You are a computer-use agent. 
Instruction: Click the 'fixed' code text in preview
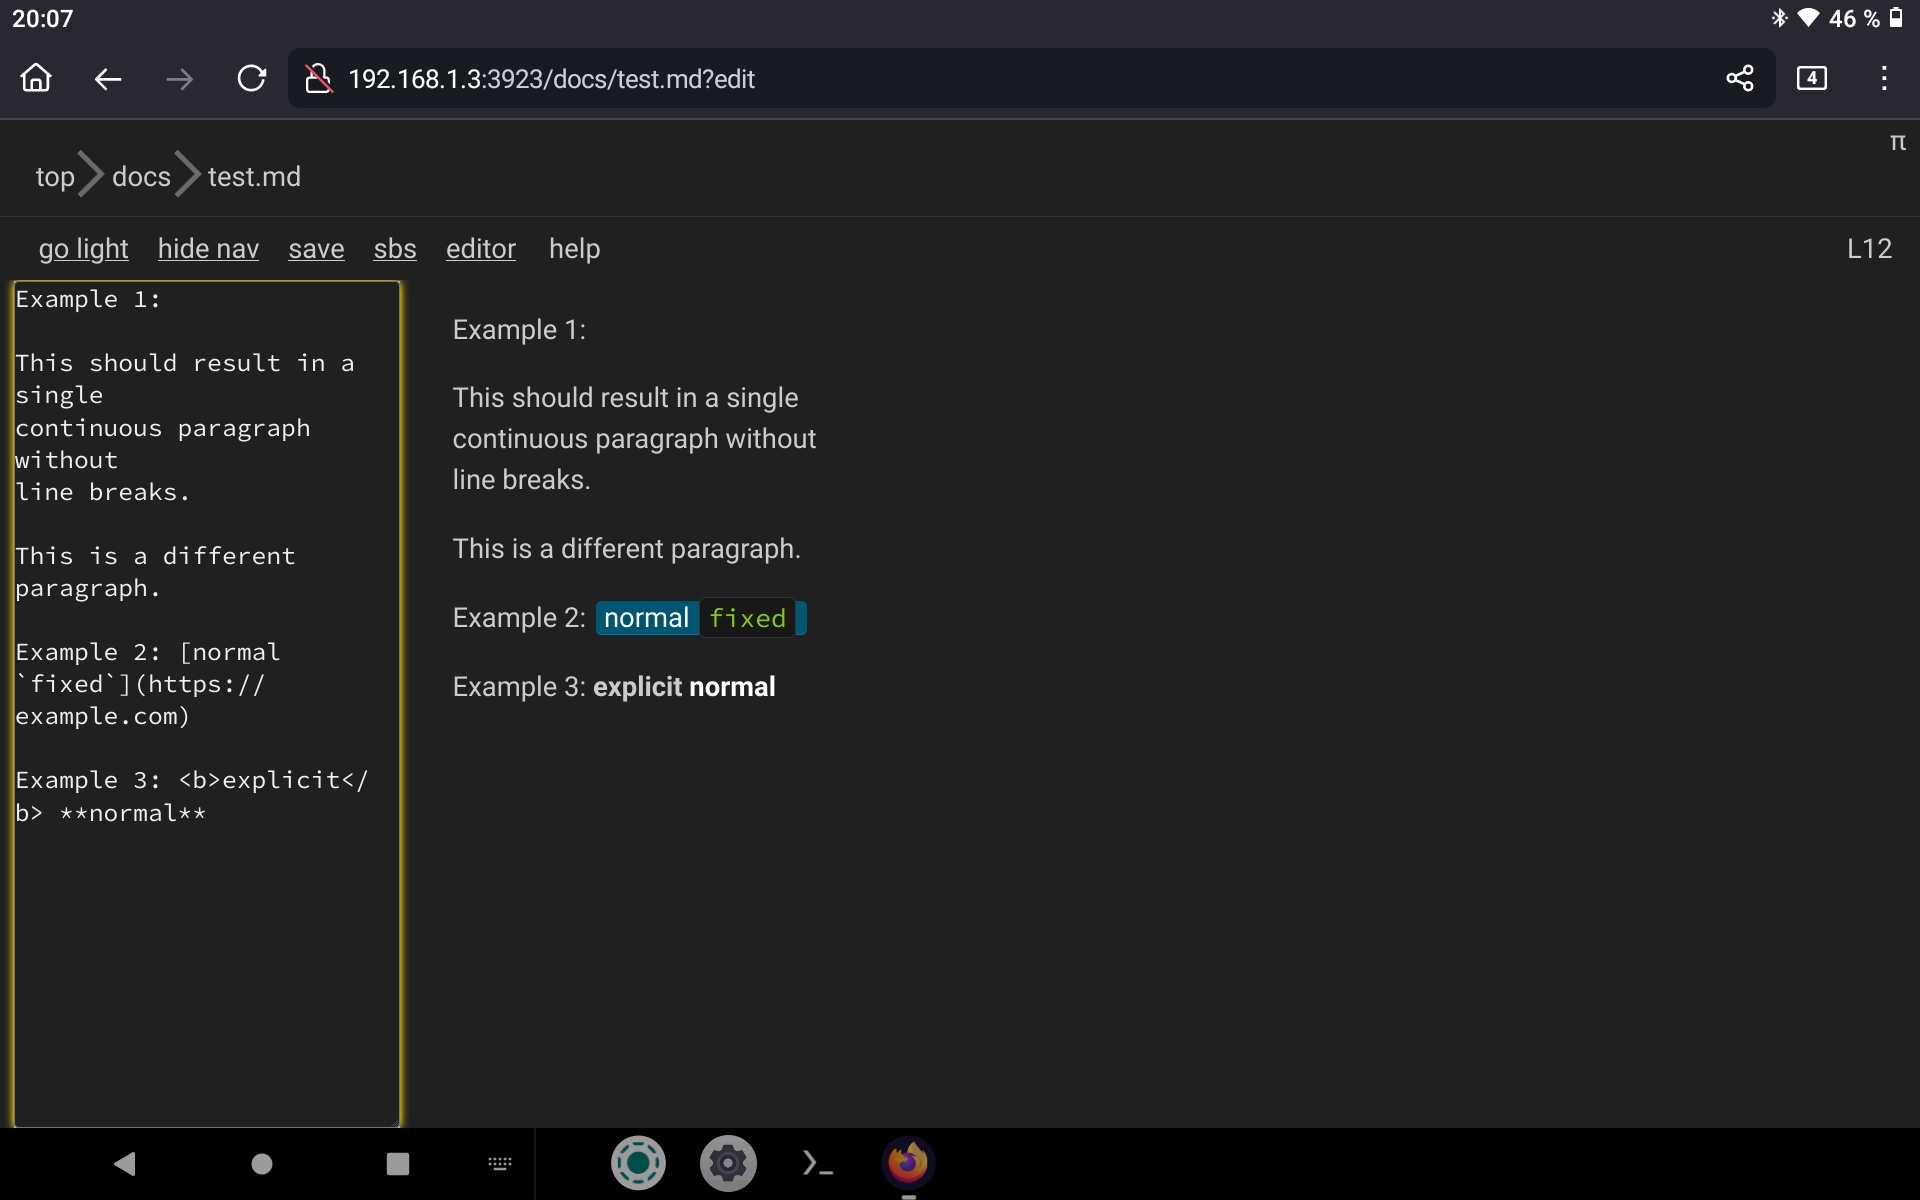[x=747, y=618]
